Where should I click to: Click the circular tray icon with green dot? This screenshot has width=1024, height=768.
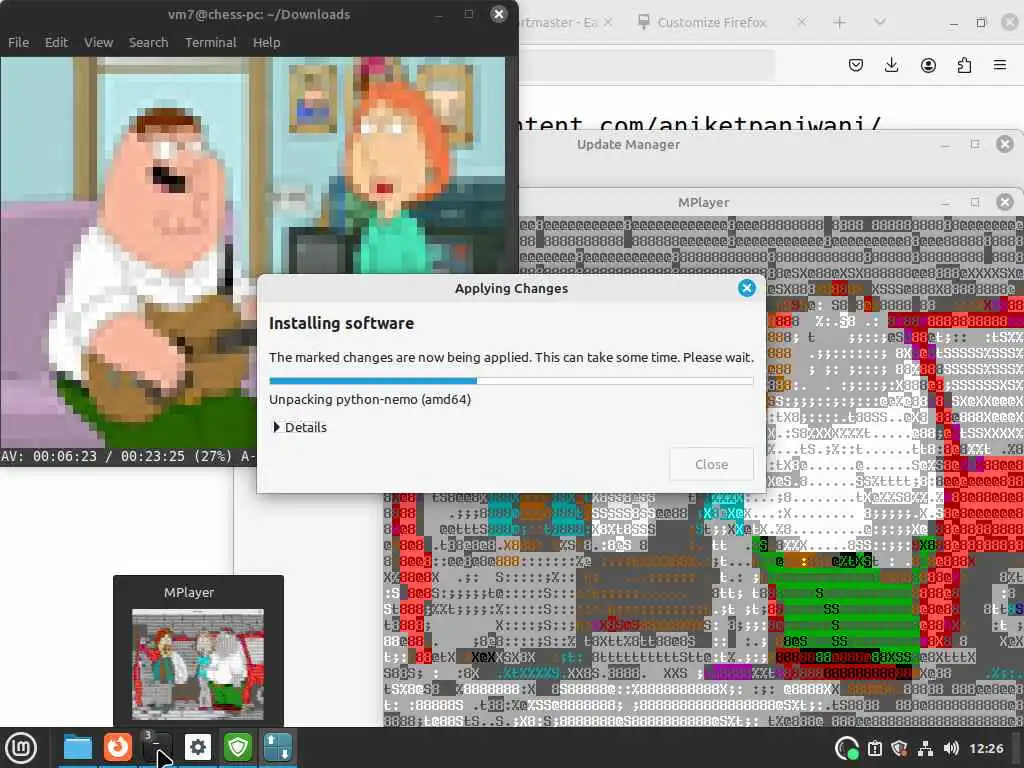tap(847, 748)
